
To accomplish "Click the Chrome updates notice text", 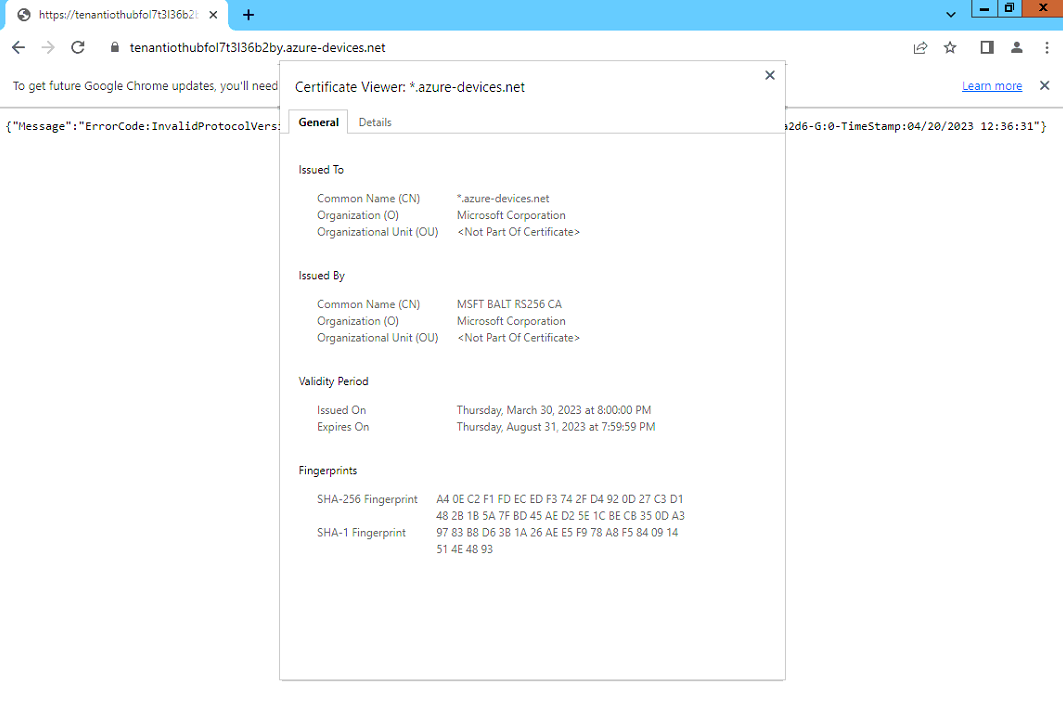I will (145, 86).
